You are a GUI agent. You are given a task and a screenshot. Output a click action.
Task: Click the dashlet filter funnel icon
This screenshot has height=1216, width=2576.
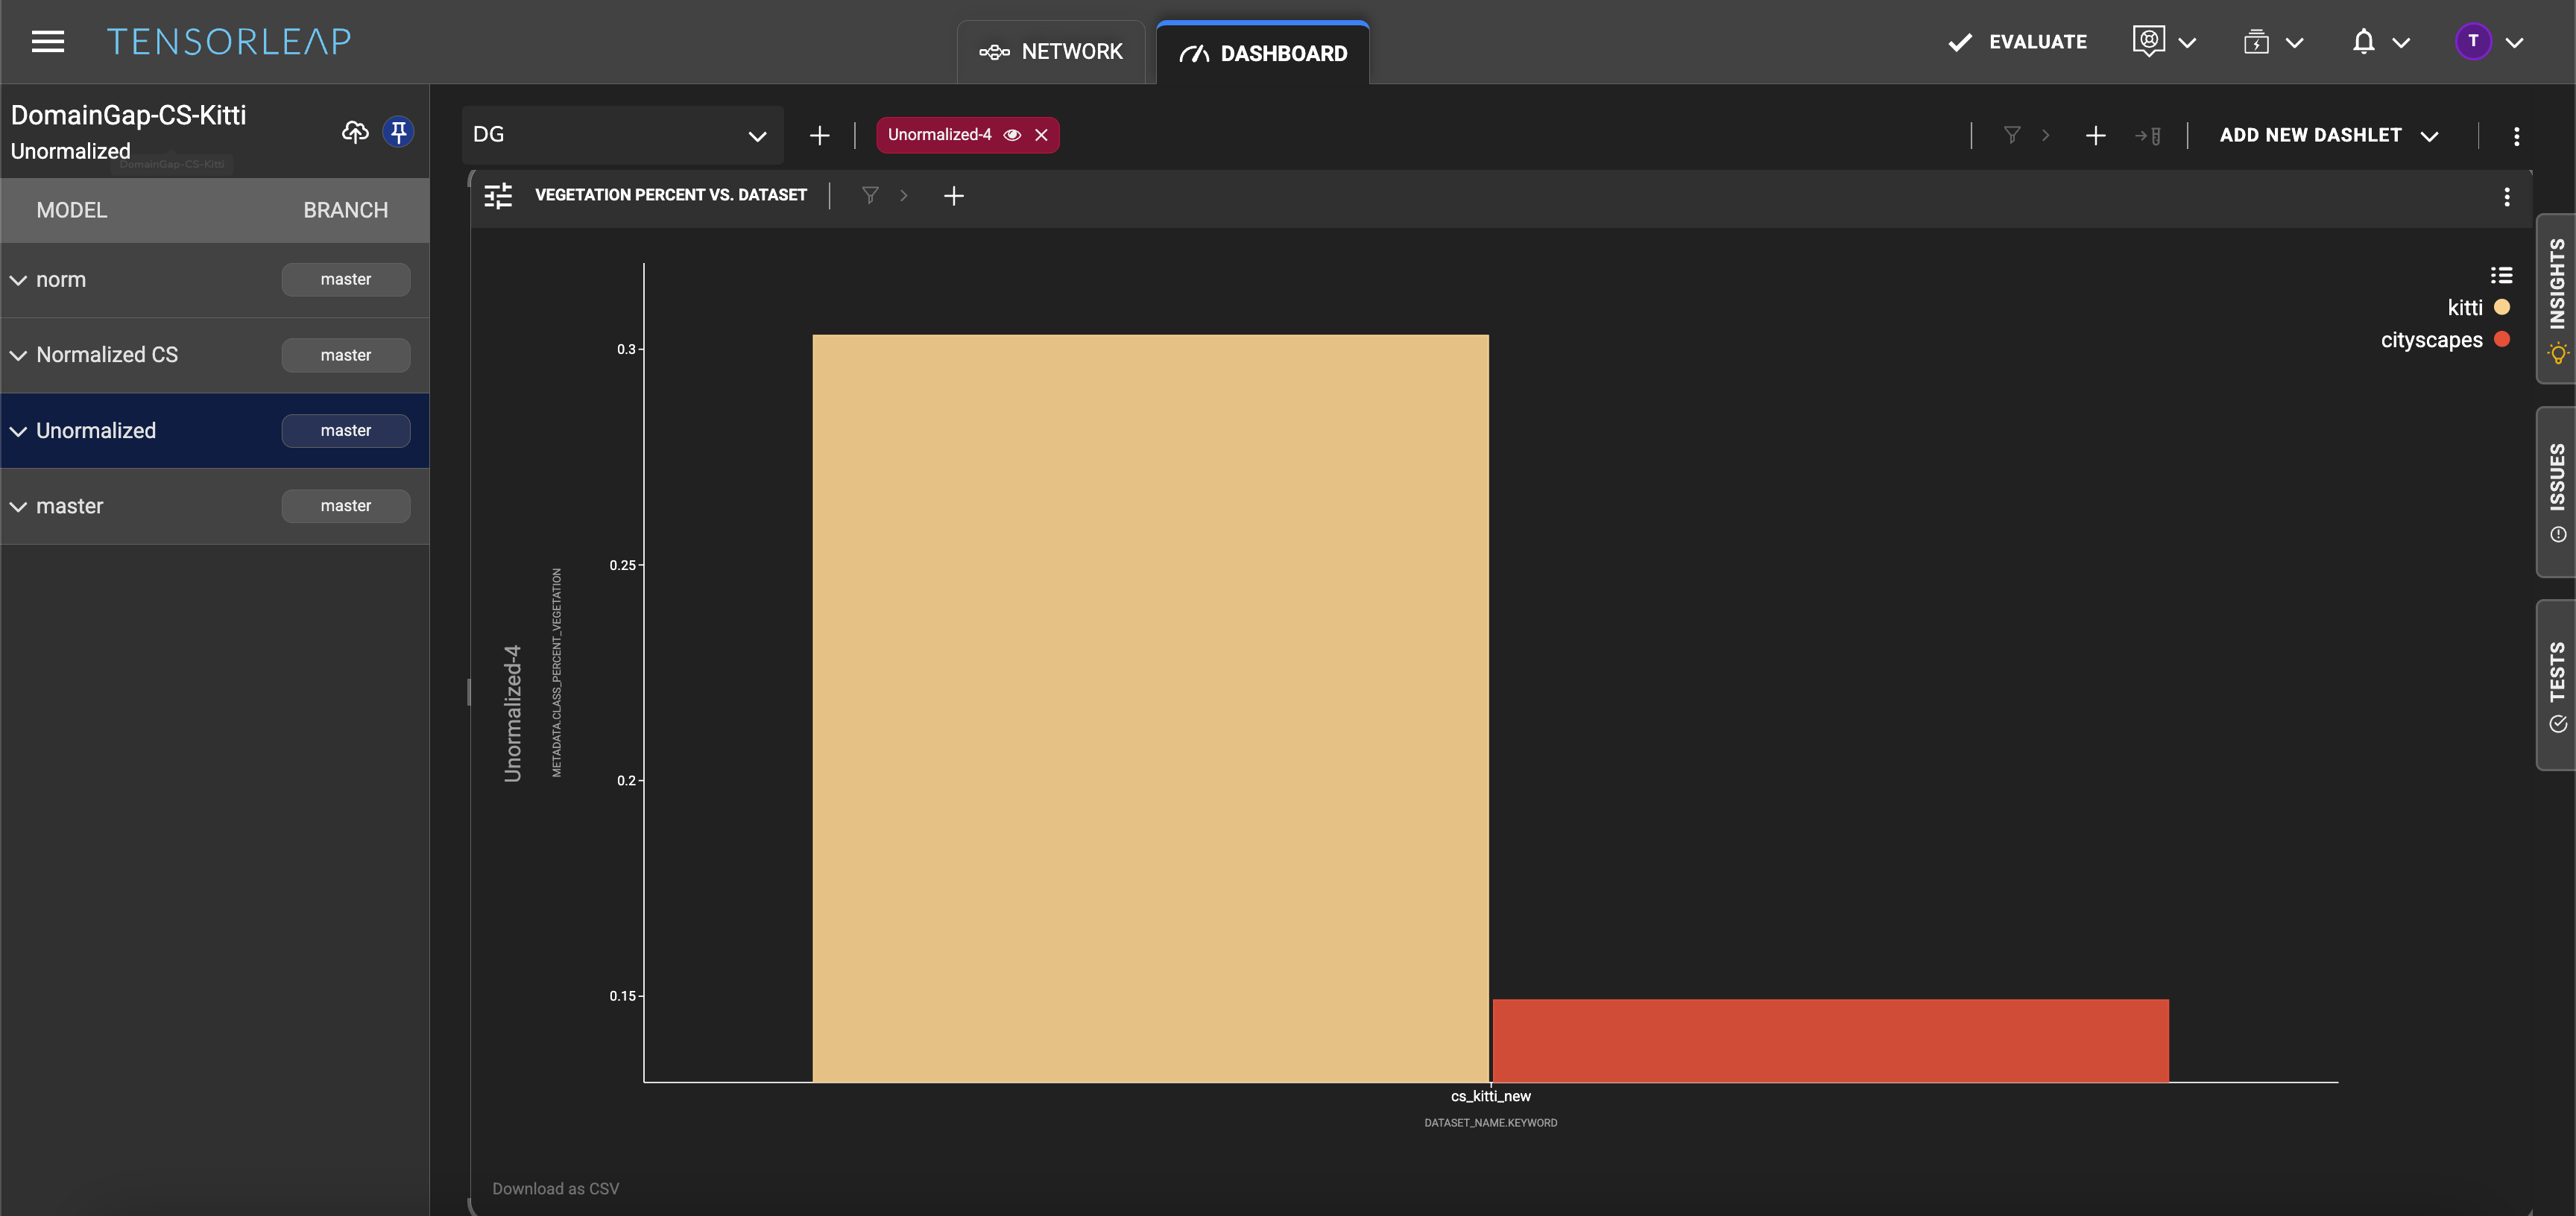[x=870, y=196]
